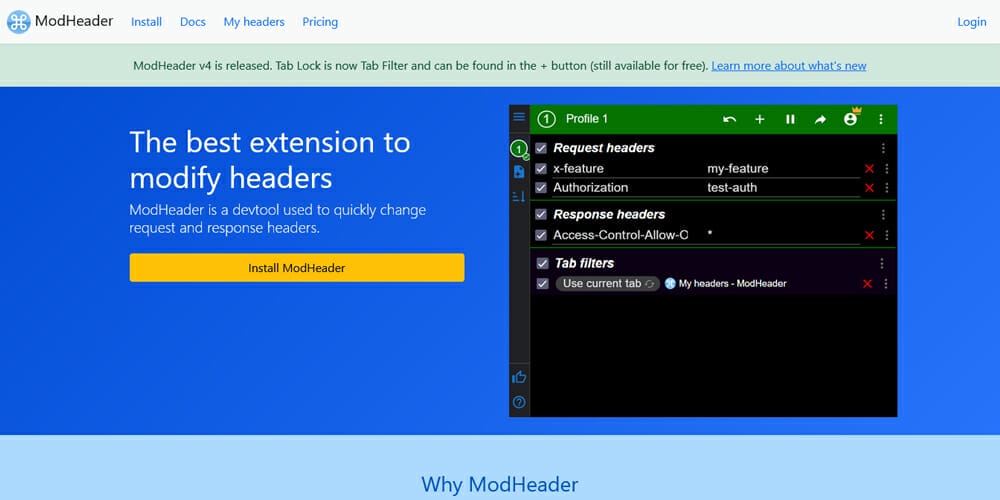Click the add profile file icon in sidebar
Screen dimensions: 1000x500
pos(519,172)
